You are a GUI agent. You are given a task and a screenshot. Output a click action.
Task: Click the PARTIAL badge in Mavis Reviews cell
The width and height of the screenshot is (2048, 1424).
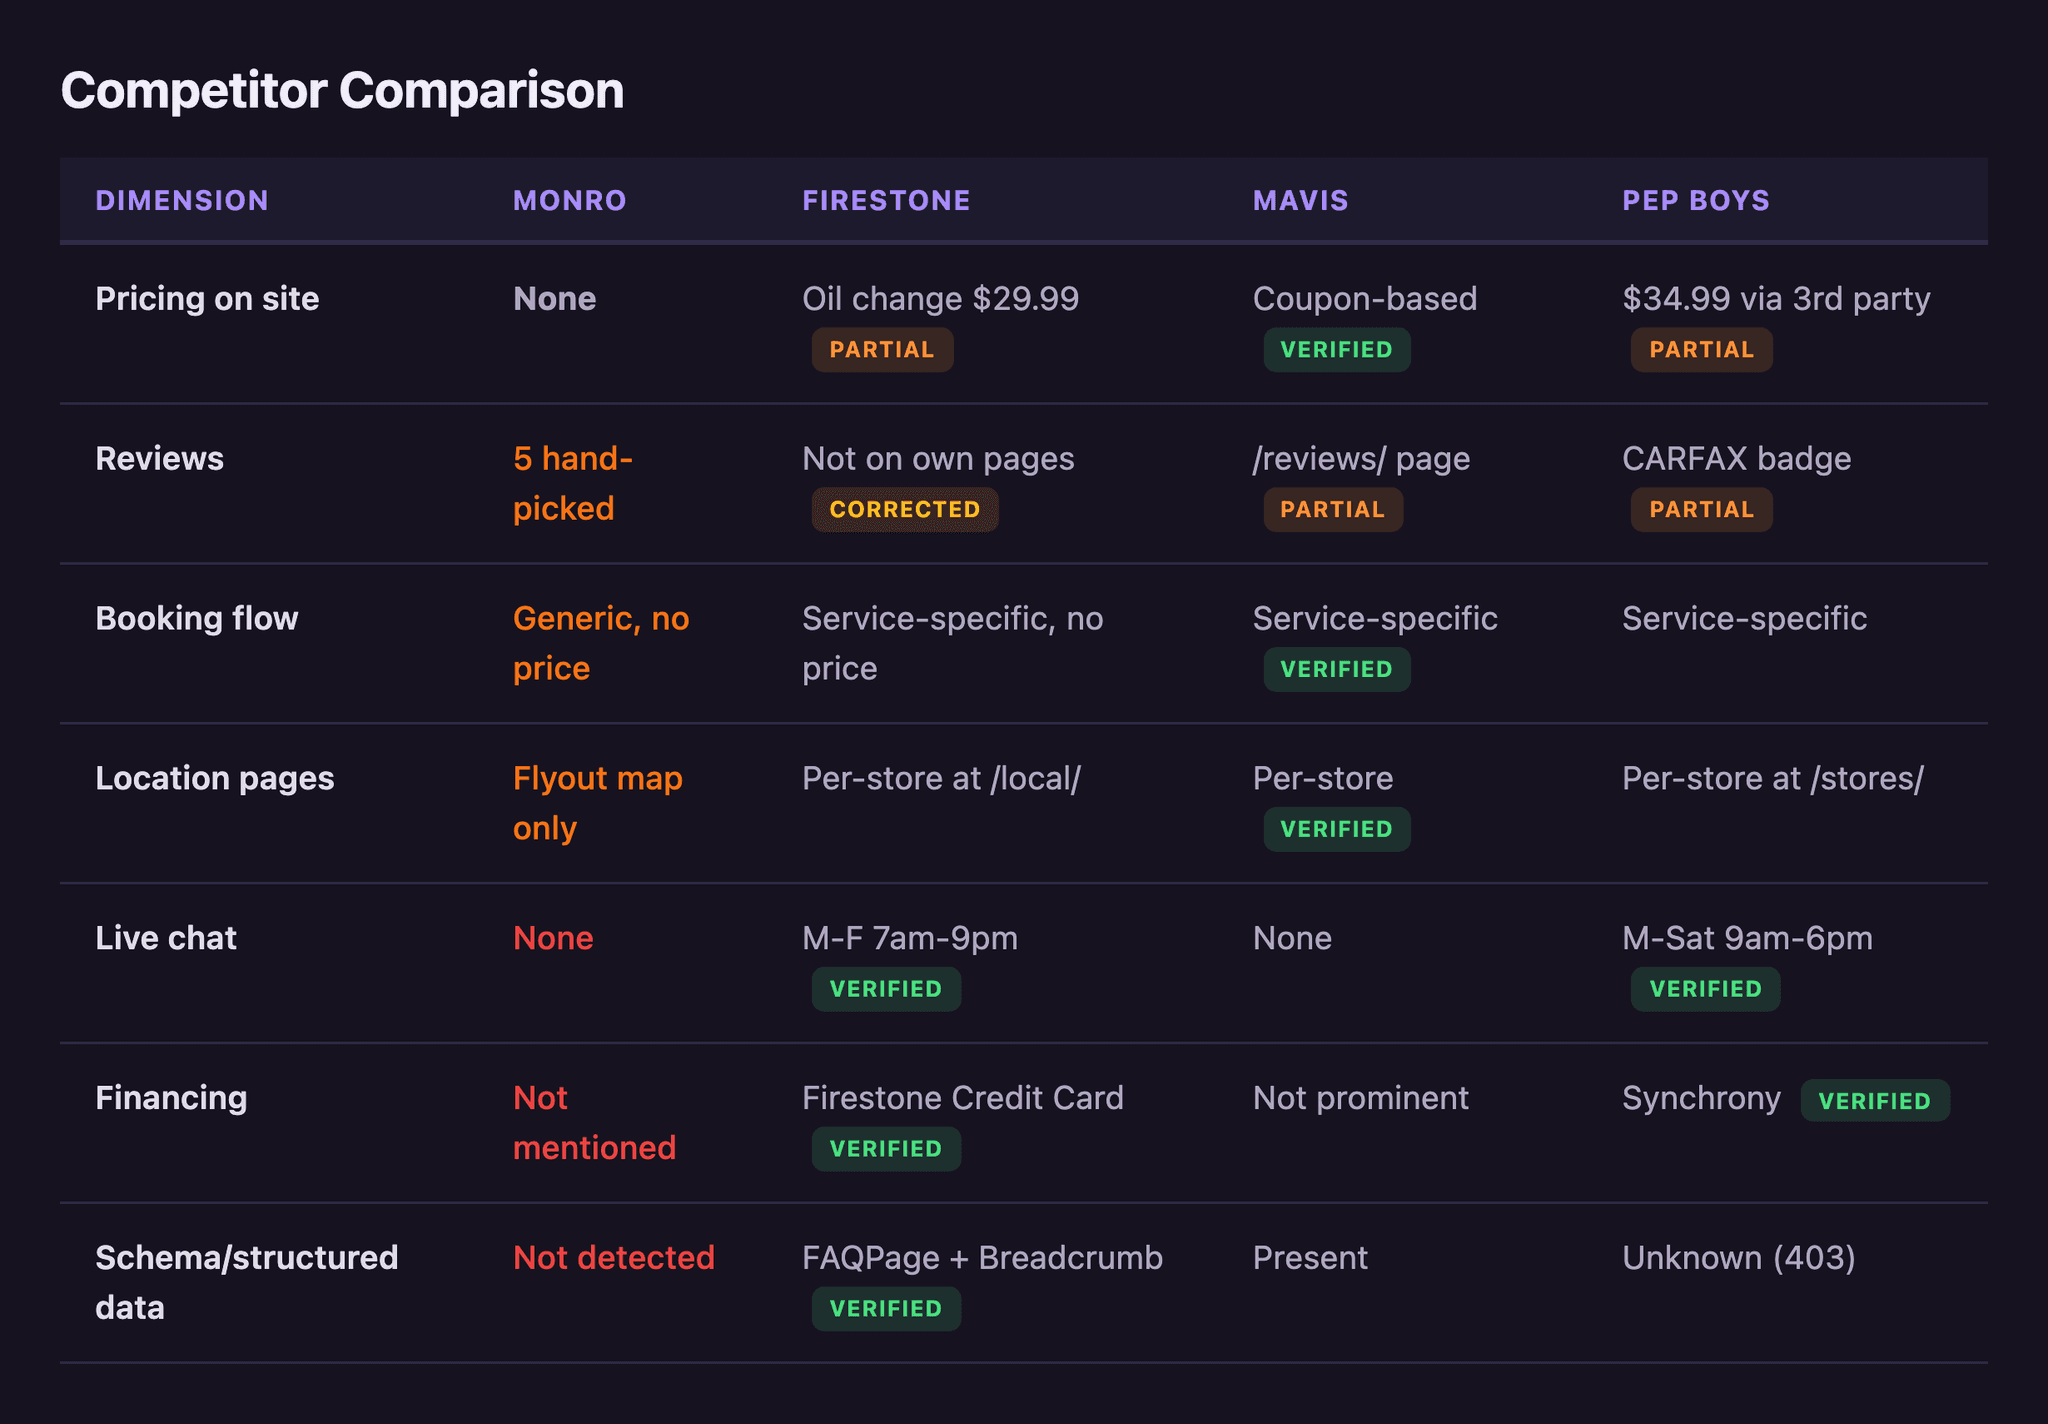[1333, 509]
